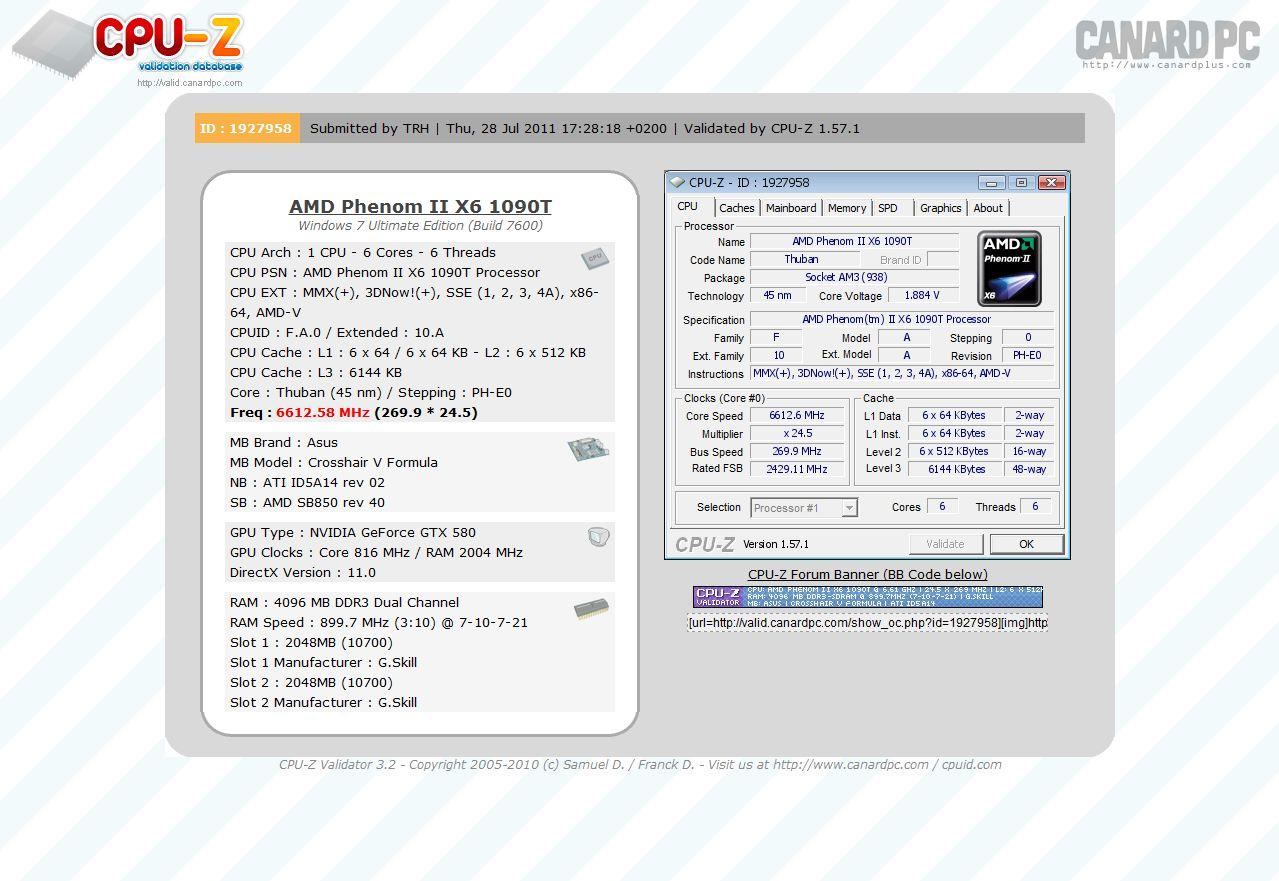
Task: Click the Instructions MMX(+) field in CPU-Z
Action: click(x=902, y=374)
